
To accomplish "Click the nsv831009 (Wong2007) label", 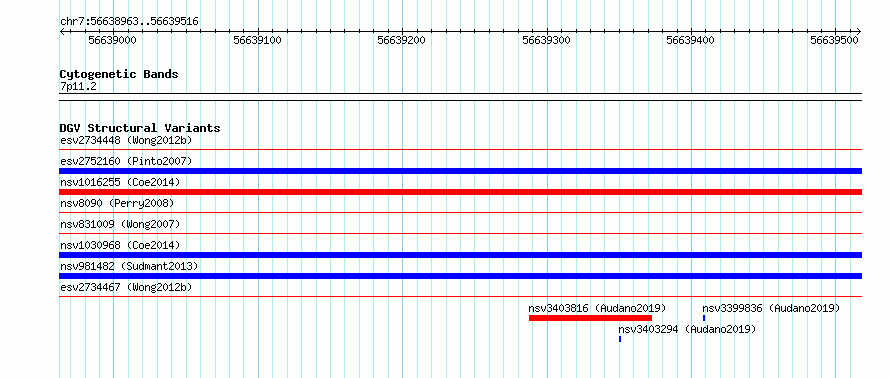I will click(x=120, y=224).
